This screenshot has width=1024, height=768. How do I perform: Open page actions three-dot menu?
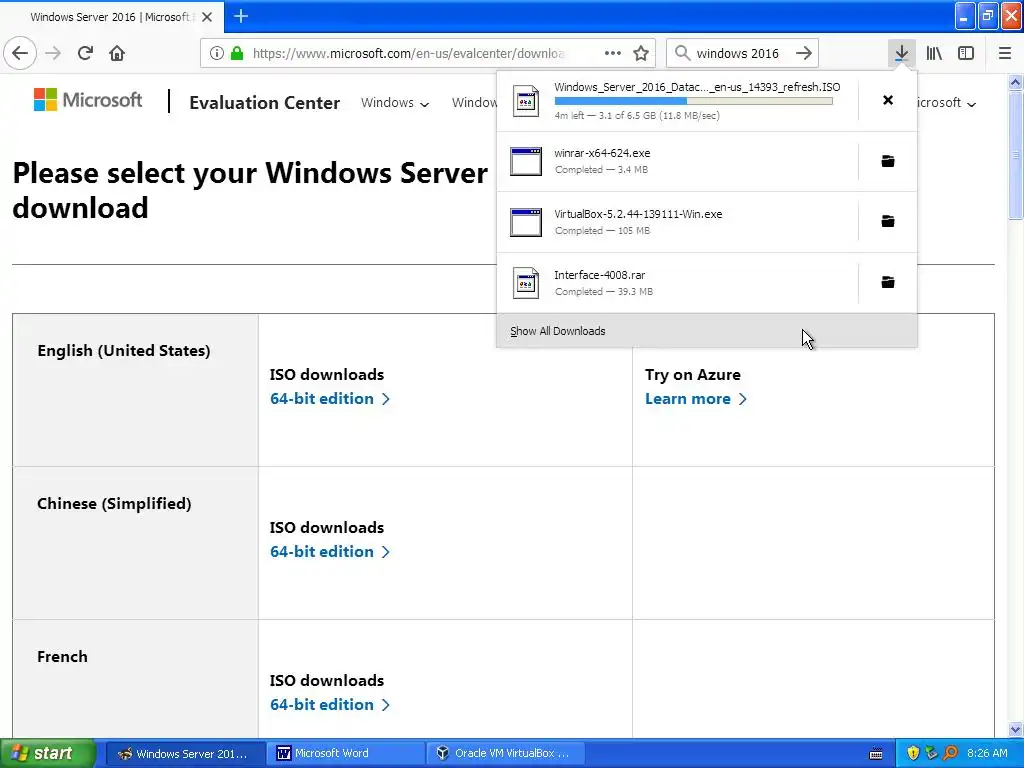click(613, 53)
